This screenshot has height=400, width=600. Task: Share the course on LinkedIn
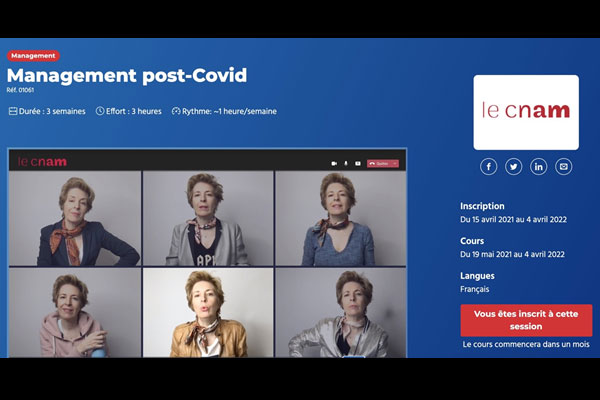[x=539, y=167]
